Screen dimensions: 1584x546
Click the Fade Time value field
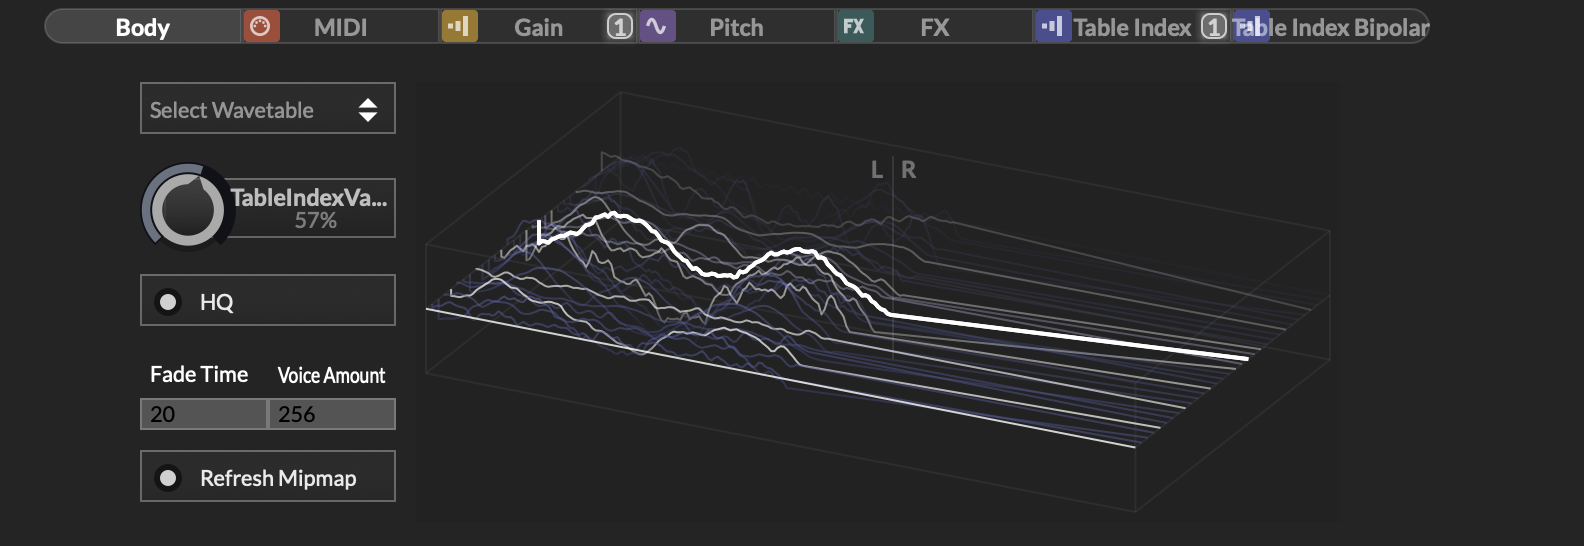click(x=204, y=414)
